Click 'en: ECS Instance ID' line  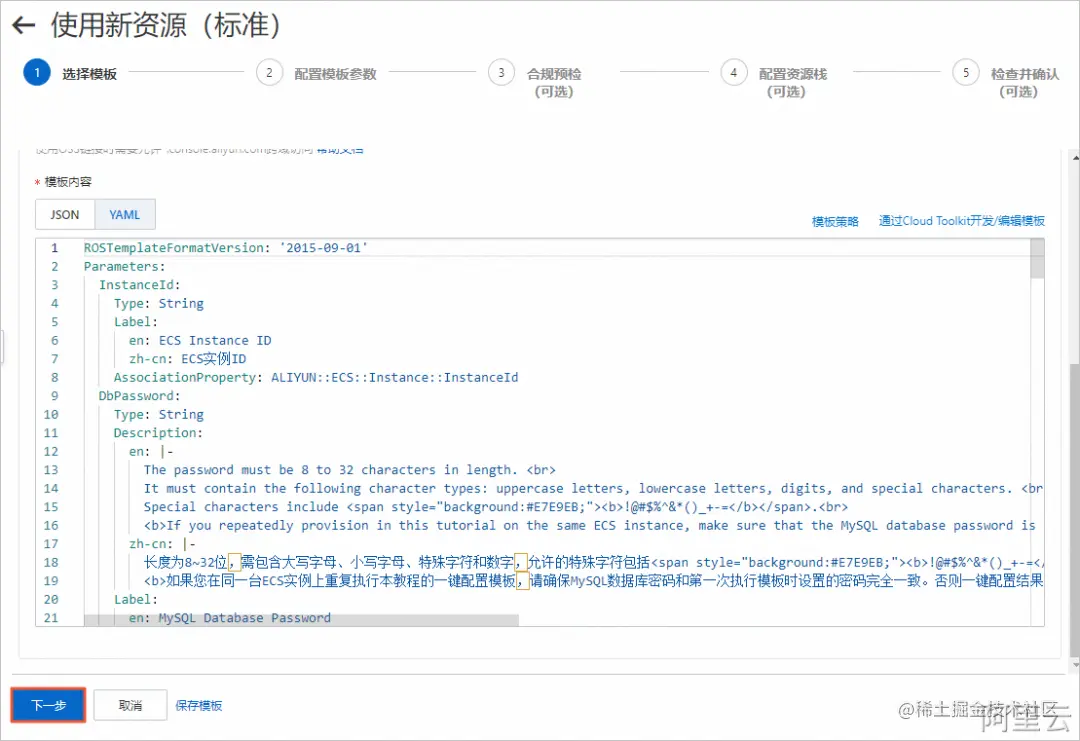pos(200,340)
